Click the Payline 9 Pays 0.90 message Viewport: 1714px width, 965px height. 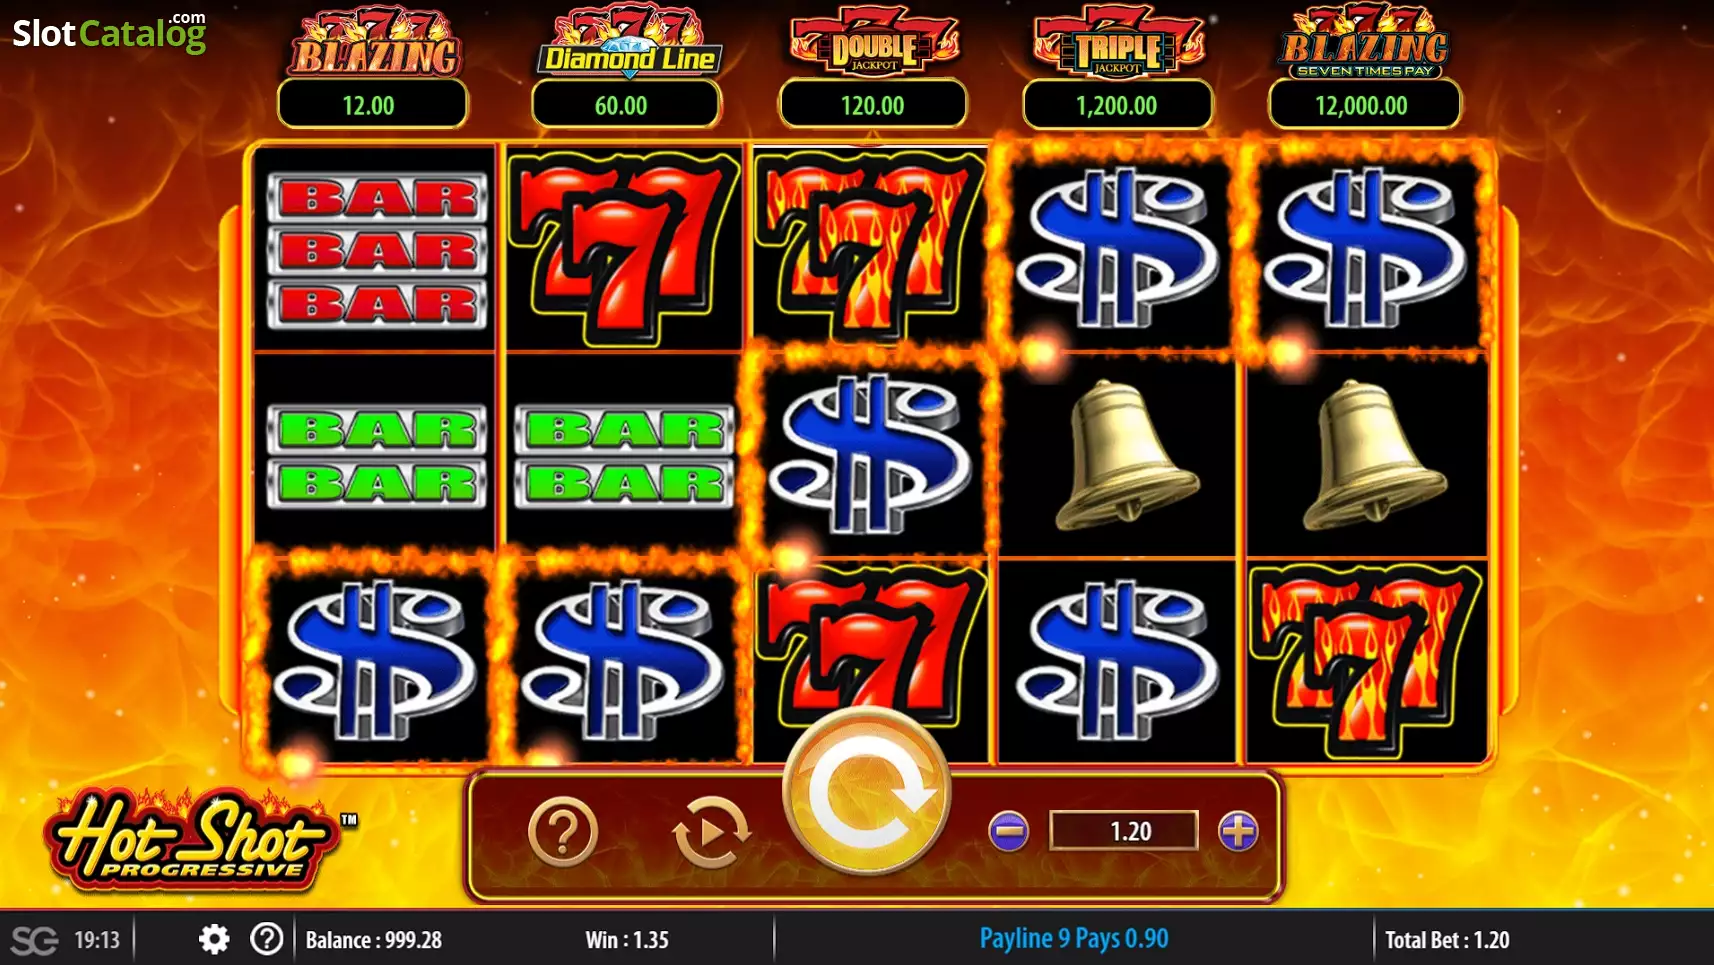tap(1074, 939)
